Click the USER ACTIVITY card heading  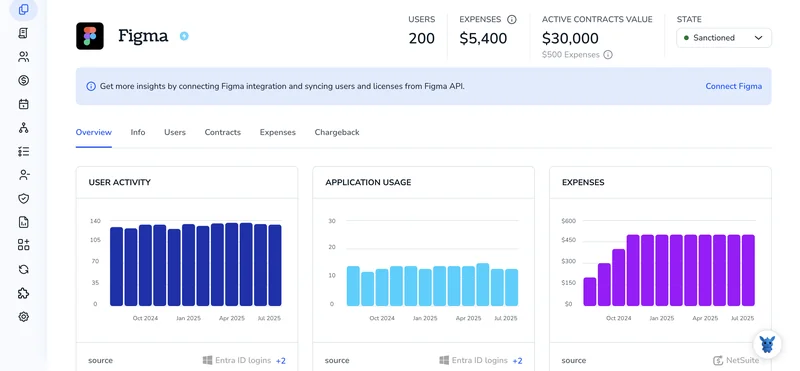tap(119, 182)
